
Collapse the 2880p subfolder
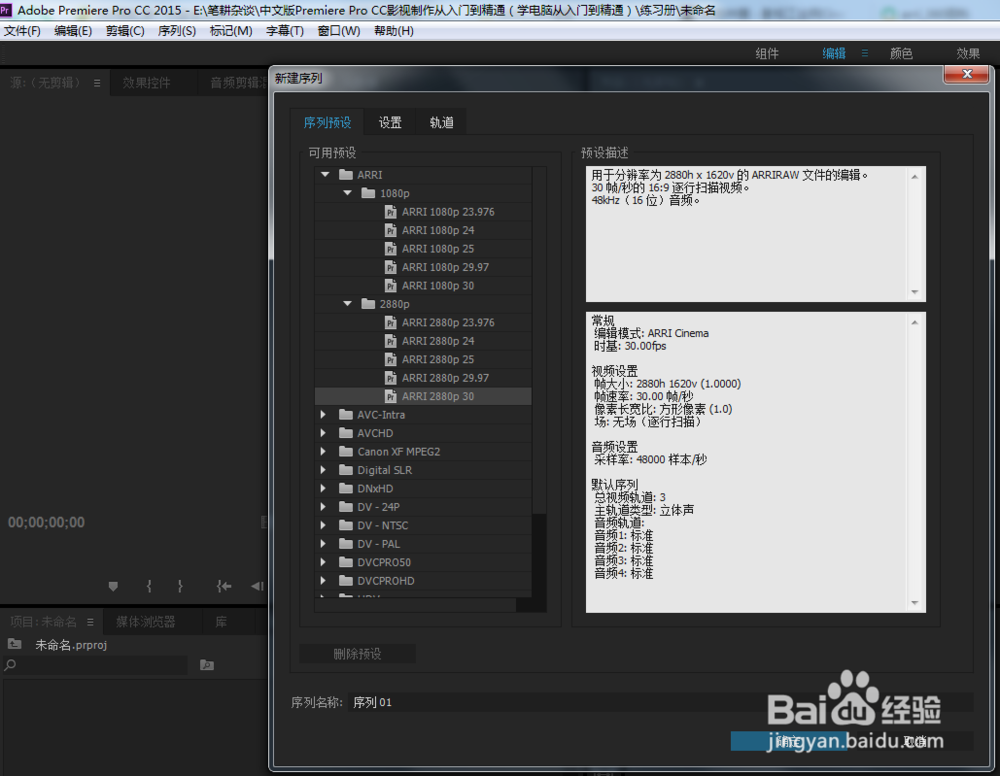pos(348,304)
